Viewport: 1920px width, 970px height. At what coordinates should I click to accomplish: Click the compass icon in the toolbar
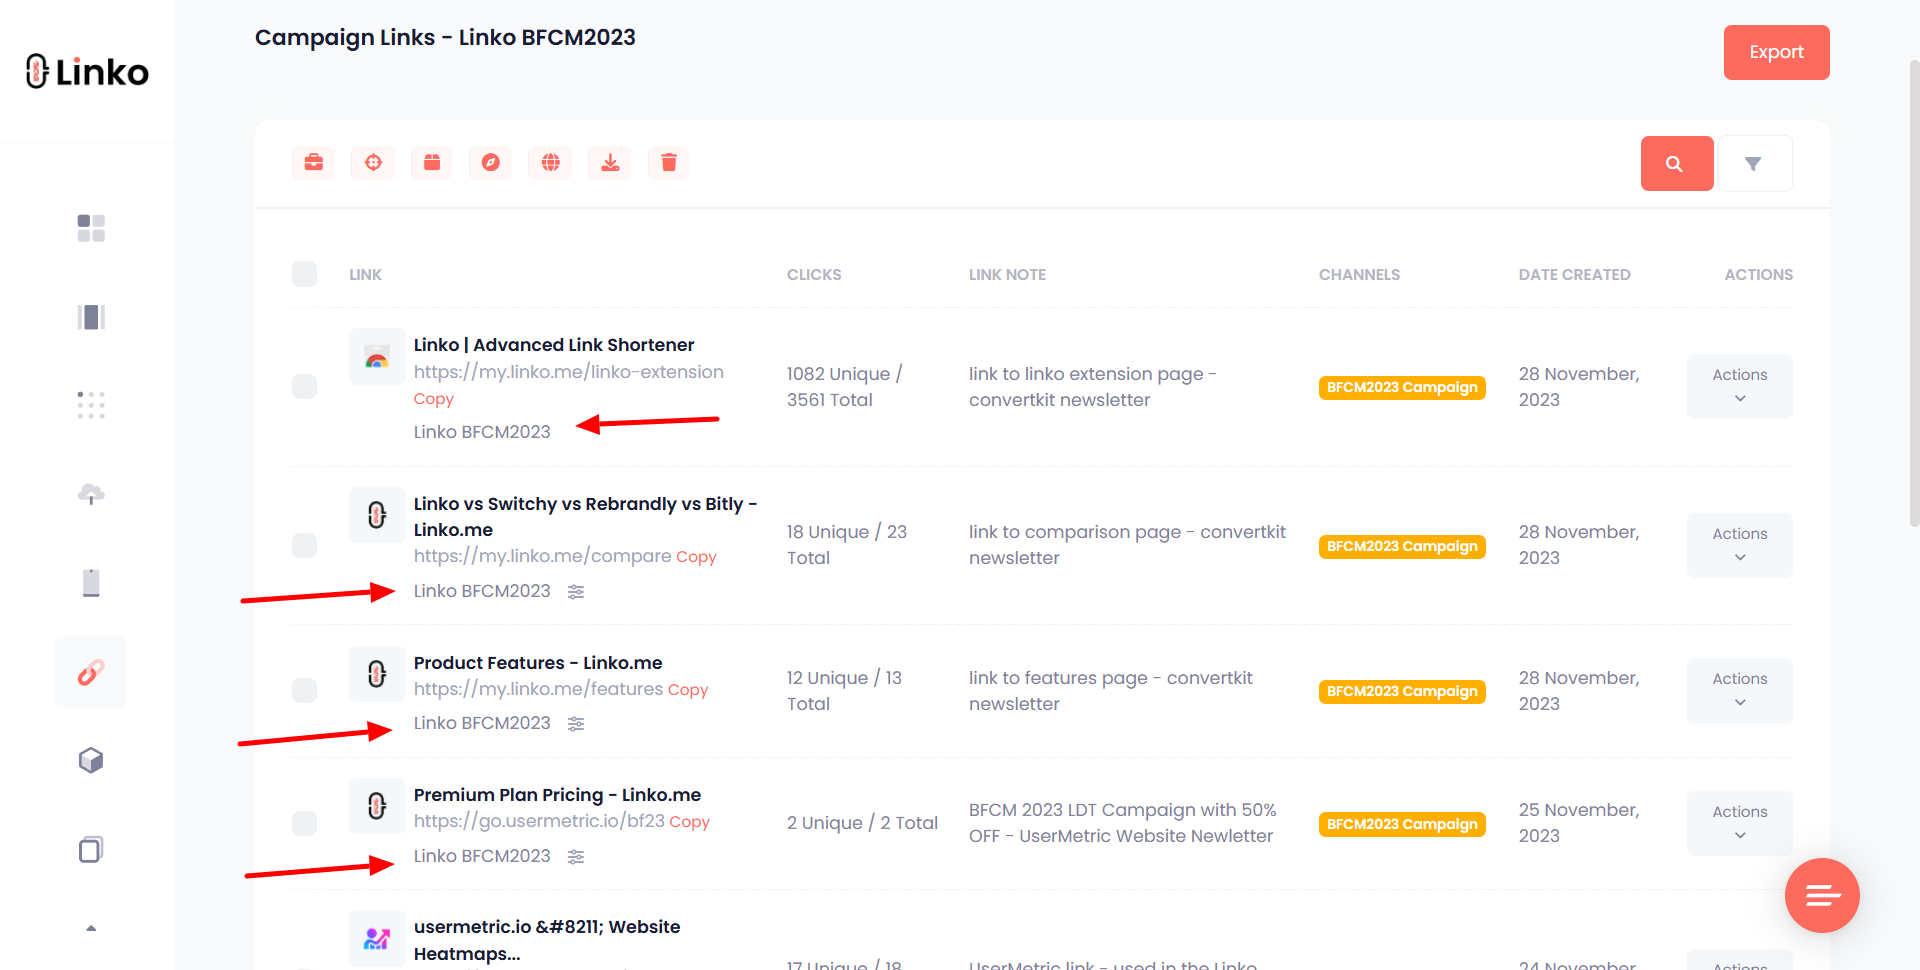tap(491, 162)
